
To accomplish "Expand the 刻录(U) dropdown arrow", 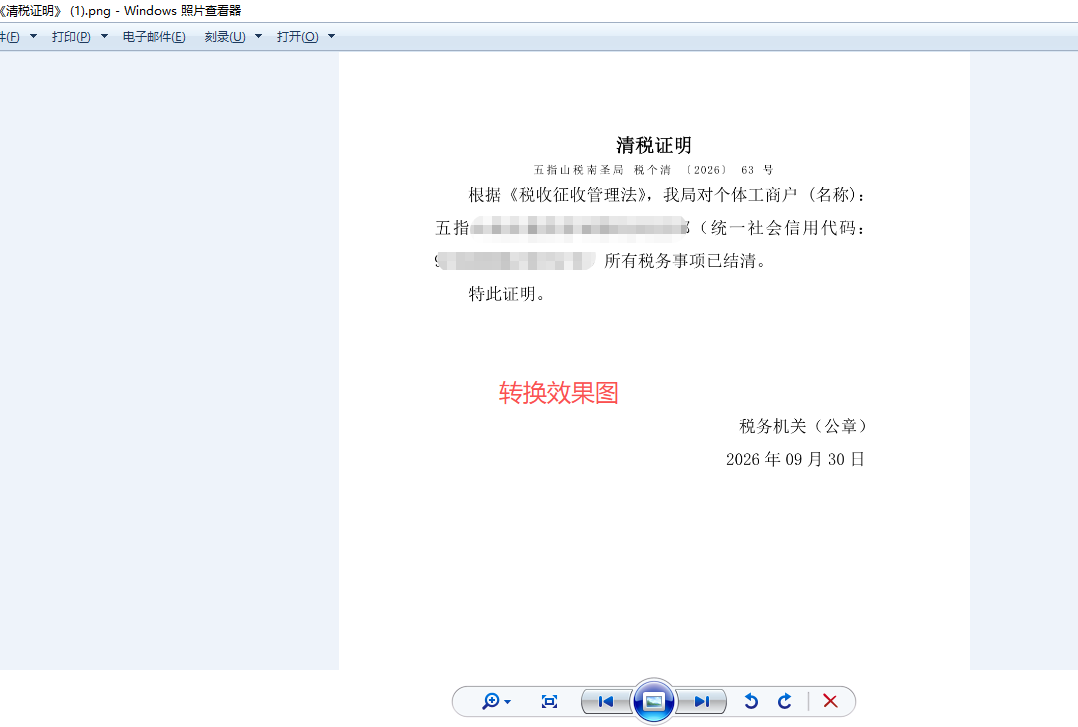I will point(258,36).
